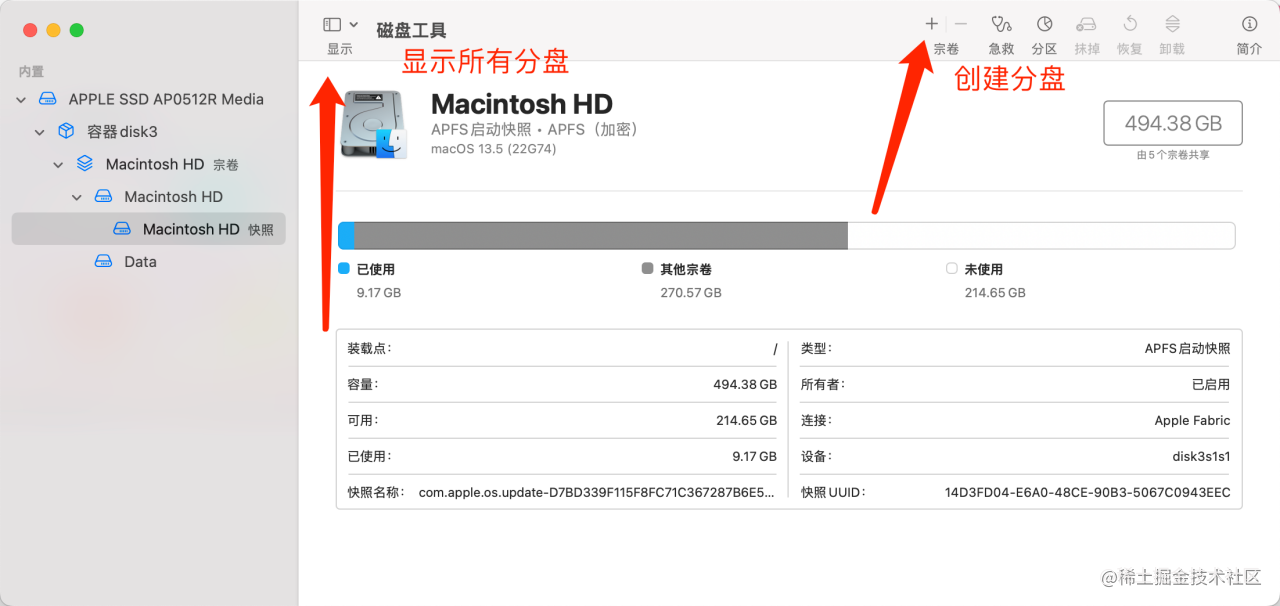Click the 容量 494.38 GB table value
This screenshot has height=606, width=1280.
[x=746, y=384]
